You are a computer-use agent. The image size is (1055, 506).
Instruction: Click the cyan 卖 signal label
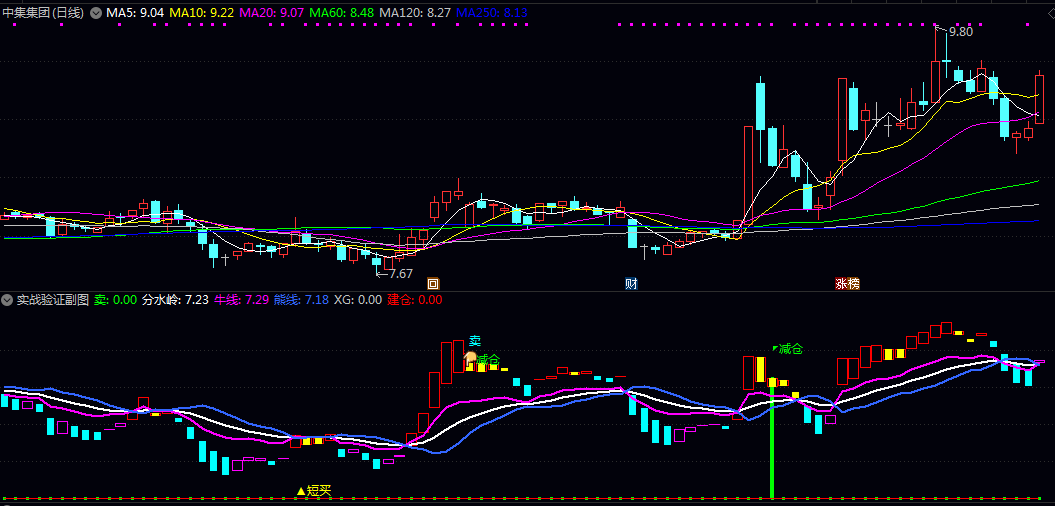click(x=475, y=342)
